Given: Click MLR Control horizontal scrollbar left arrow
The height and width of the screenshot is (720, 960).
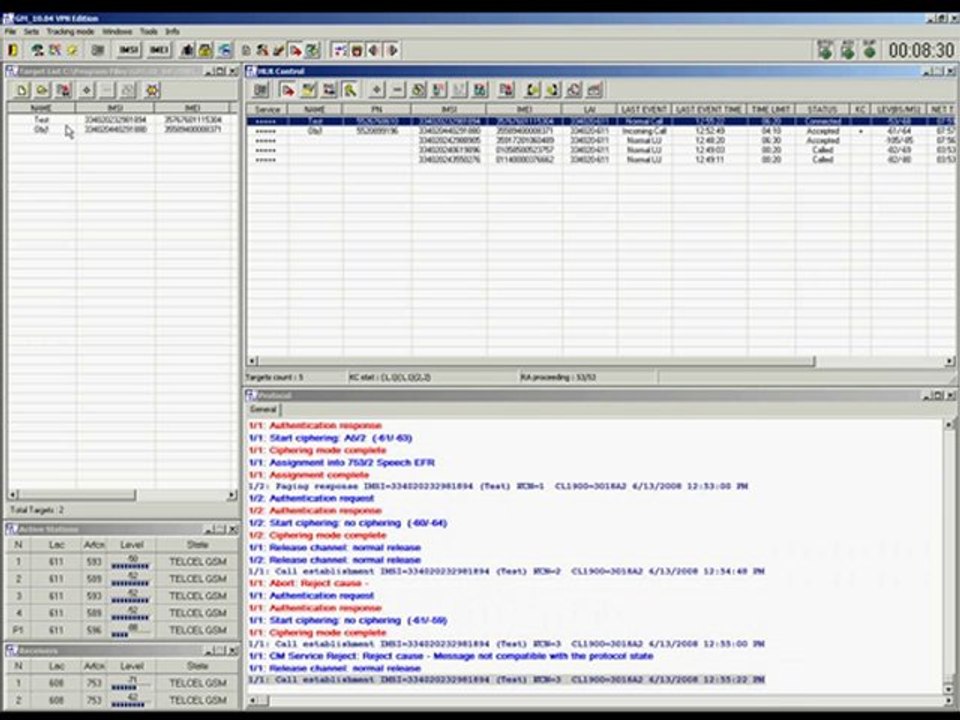Looking at the screenshot, I should (x=252, y=361).
